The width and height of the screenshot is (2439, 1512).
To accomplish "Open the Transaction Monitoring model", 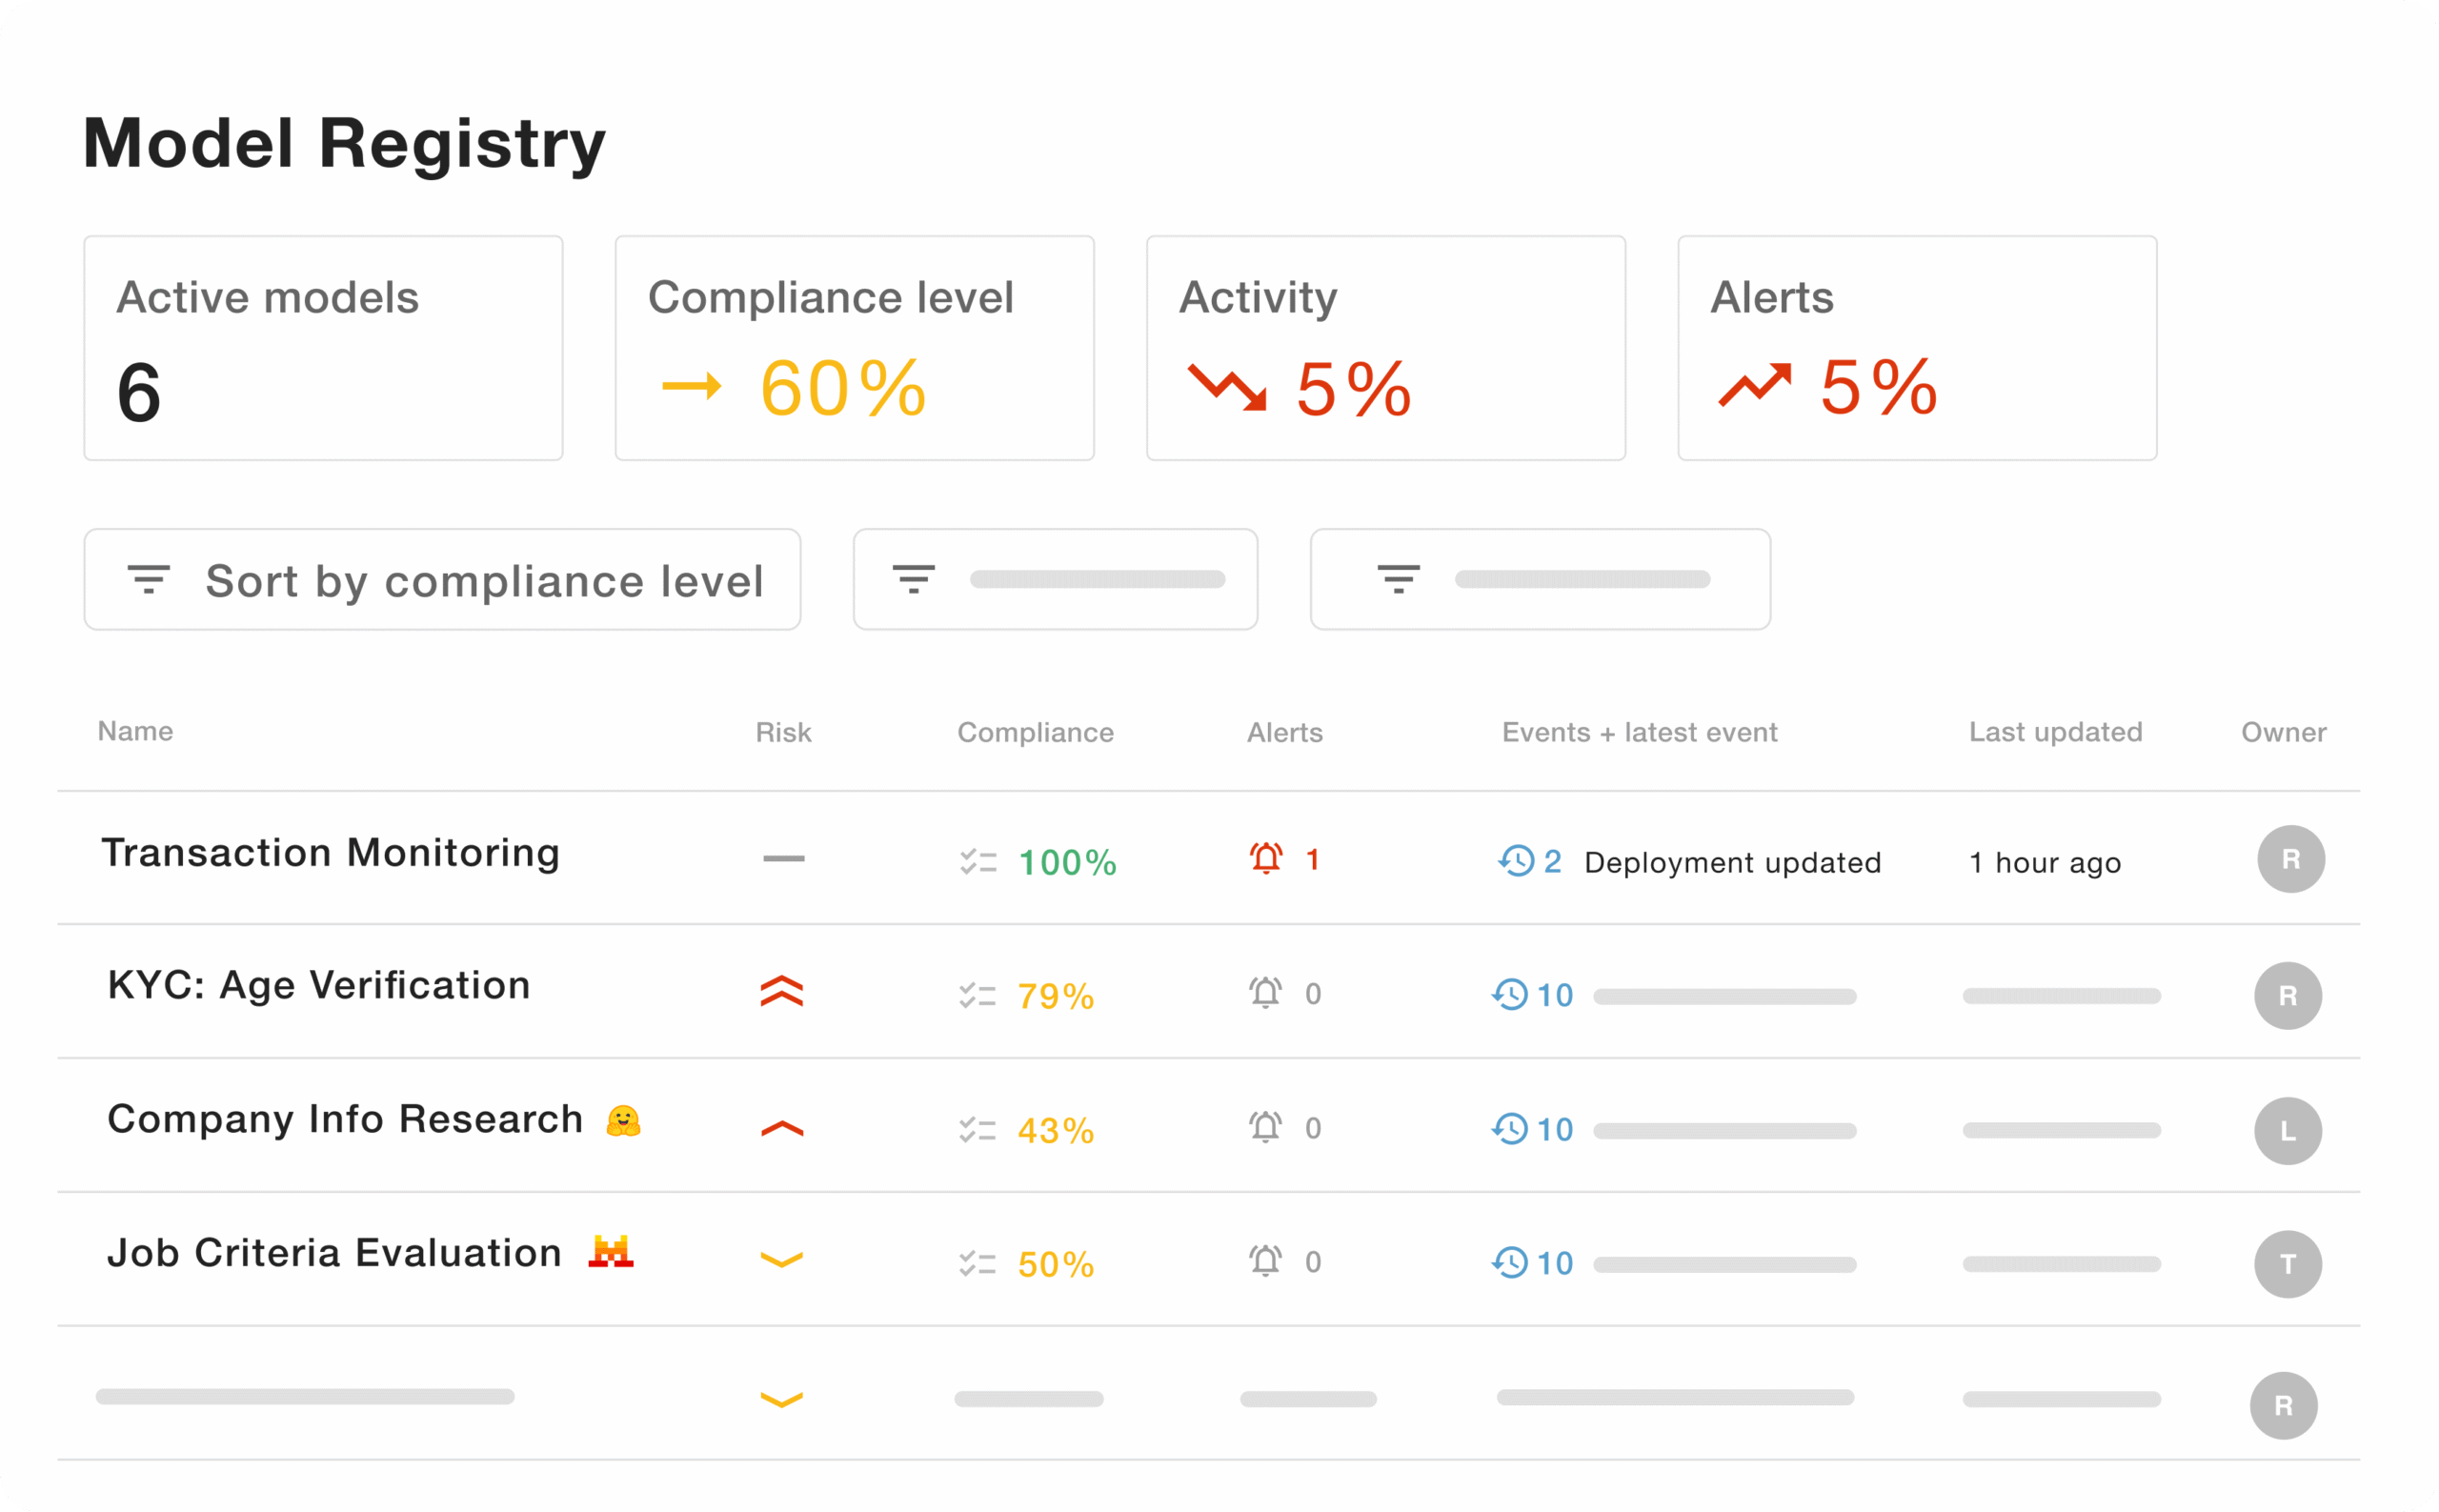I will [x=330, y=853].
